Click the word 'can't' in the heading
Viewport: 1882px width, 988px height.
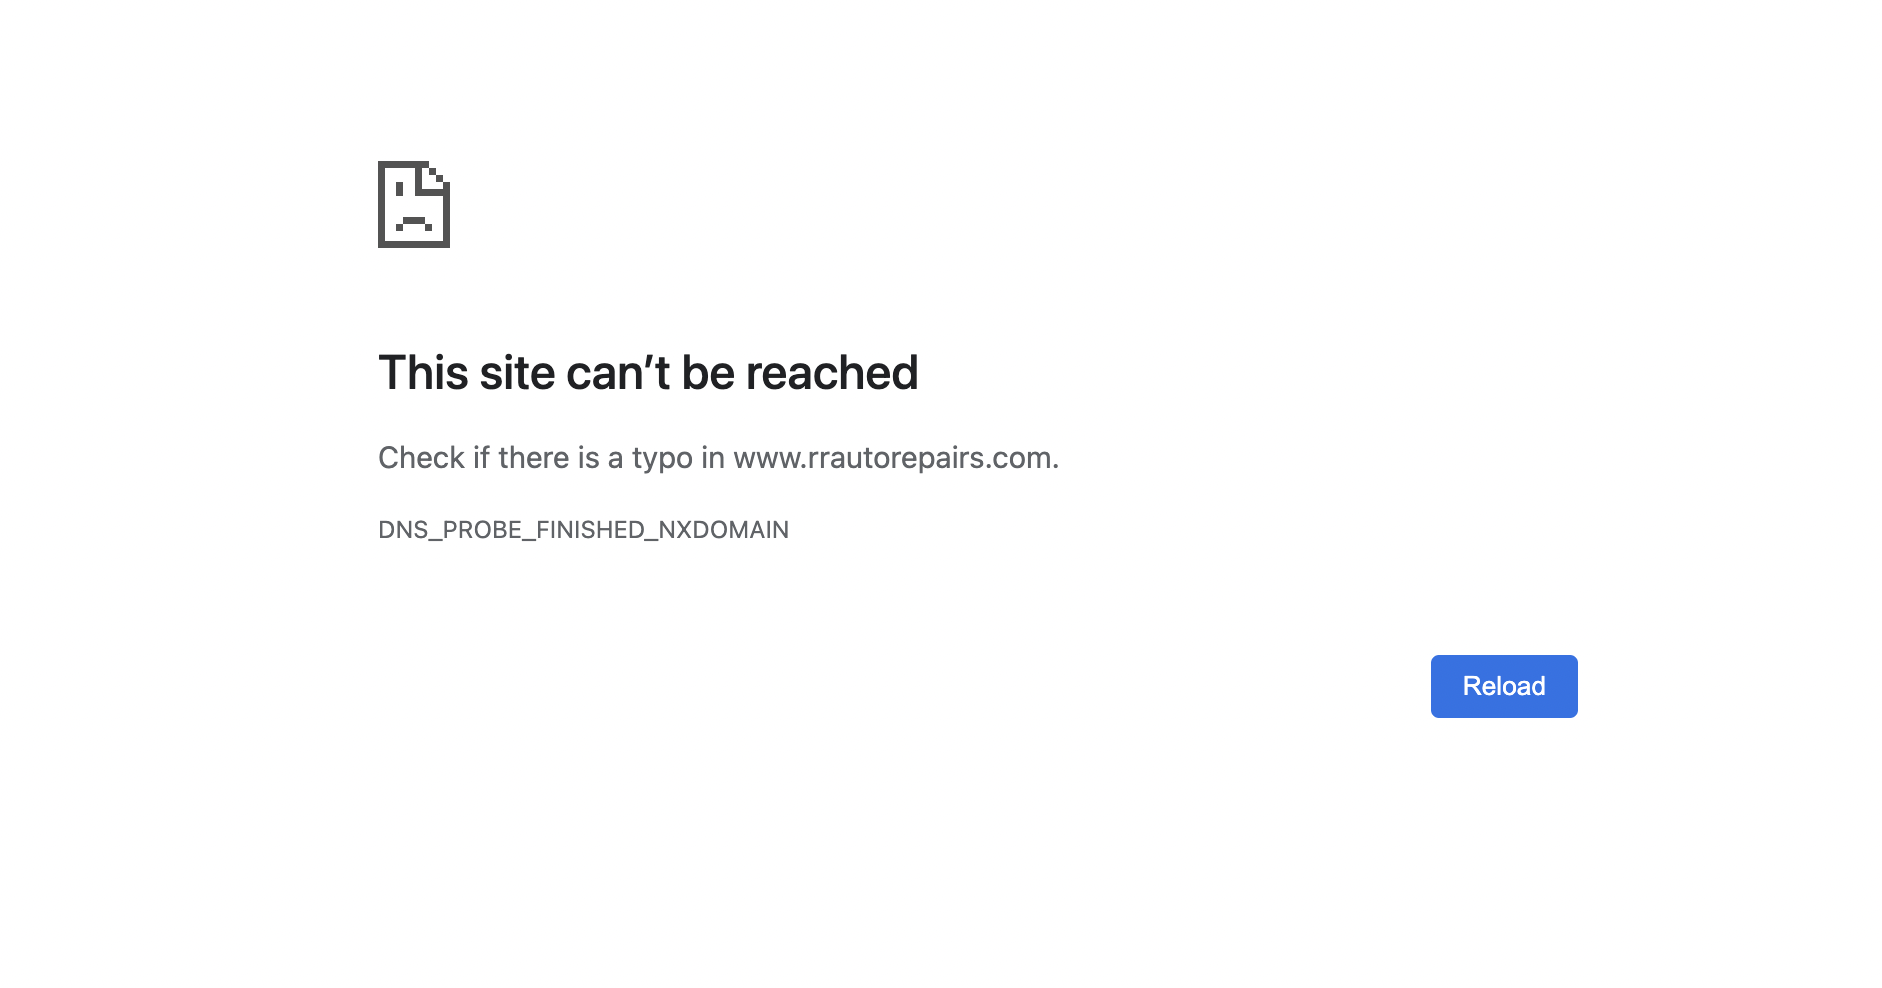(618, 373)
